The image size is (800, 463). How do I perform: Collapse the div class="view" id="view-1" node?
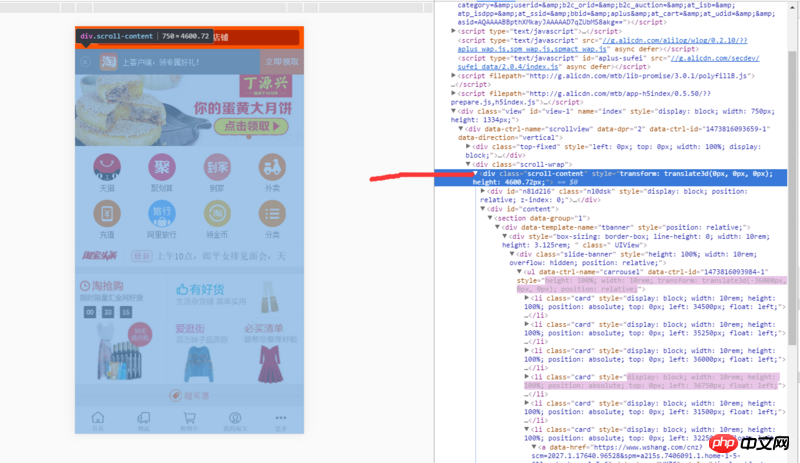pos(453,111)
